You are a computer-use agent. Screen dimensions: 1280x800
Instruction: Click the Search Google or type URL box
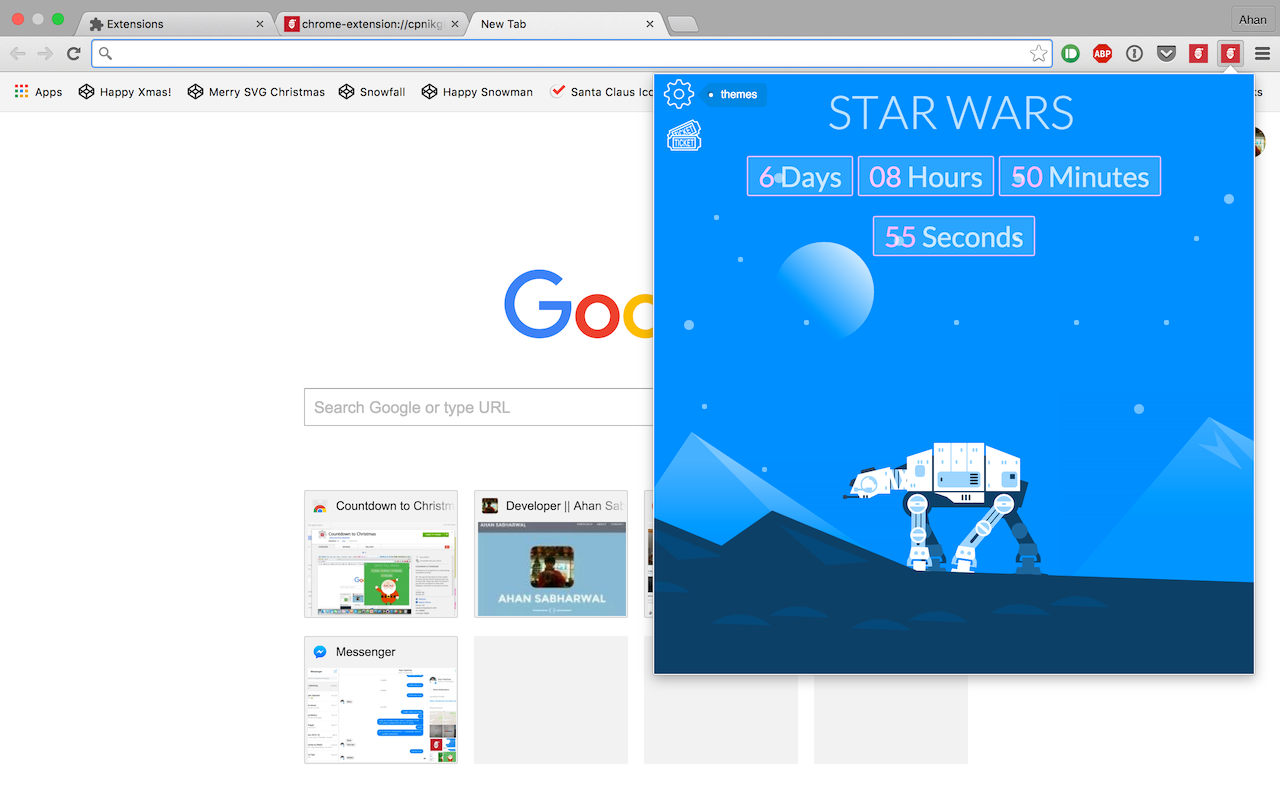click(480, 407)
